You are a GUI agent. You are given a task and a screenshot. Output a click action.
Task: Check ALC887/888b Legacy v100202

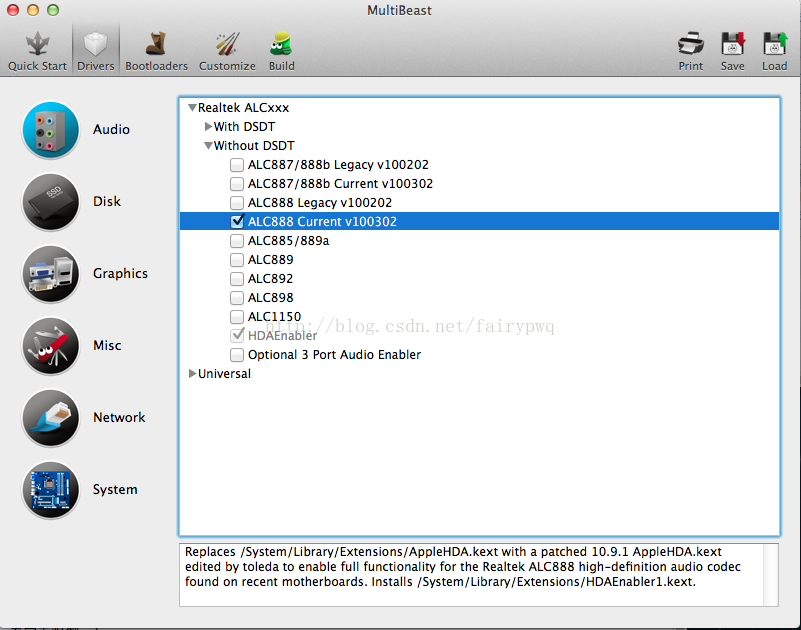coord(237,165)
